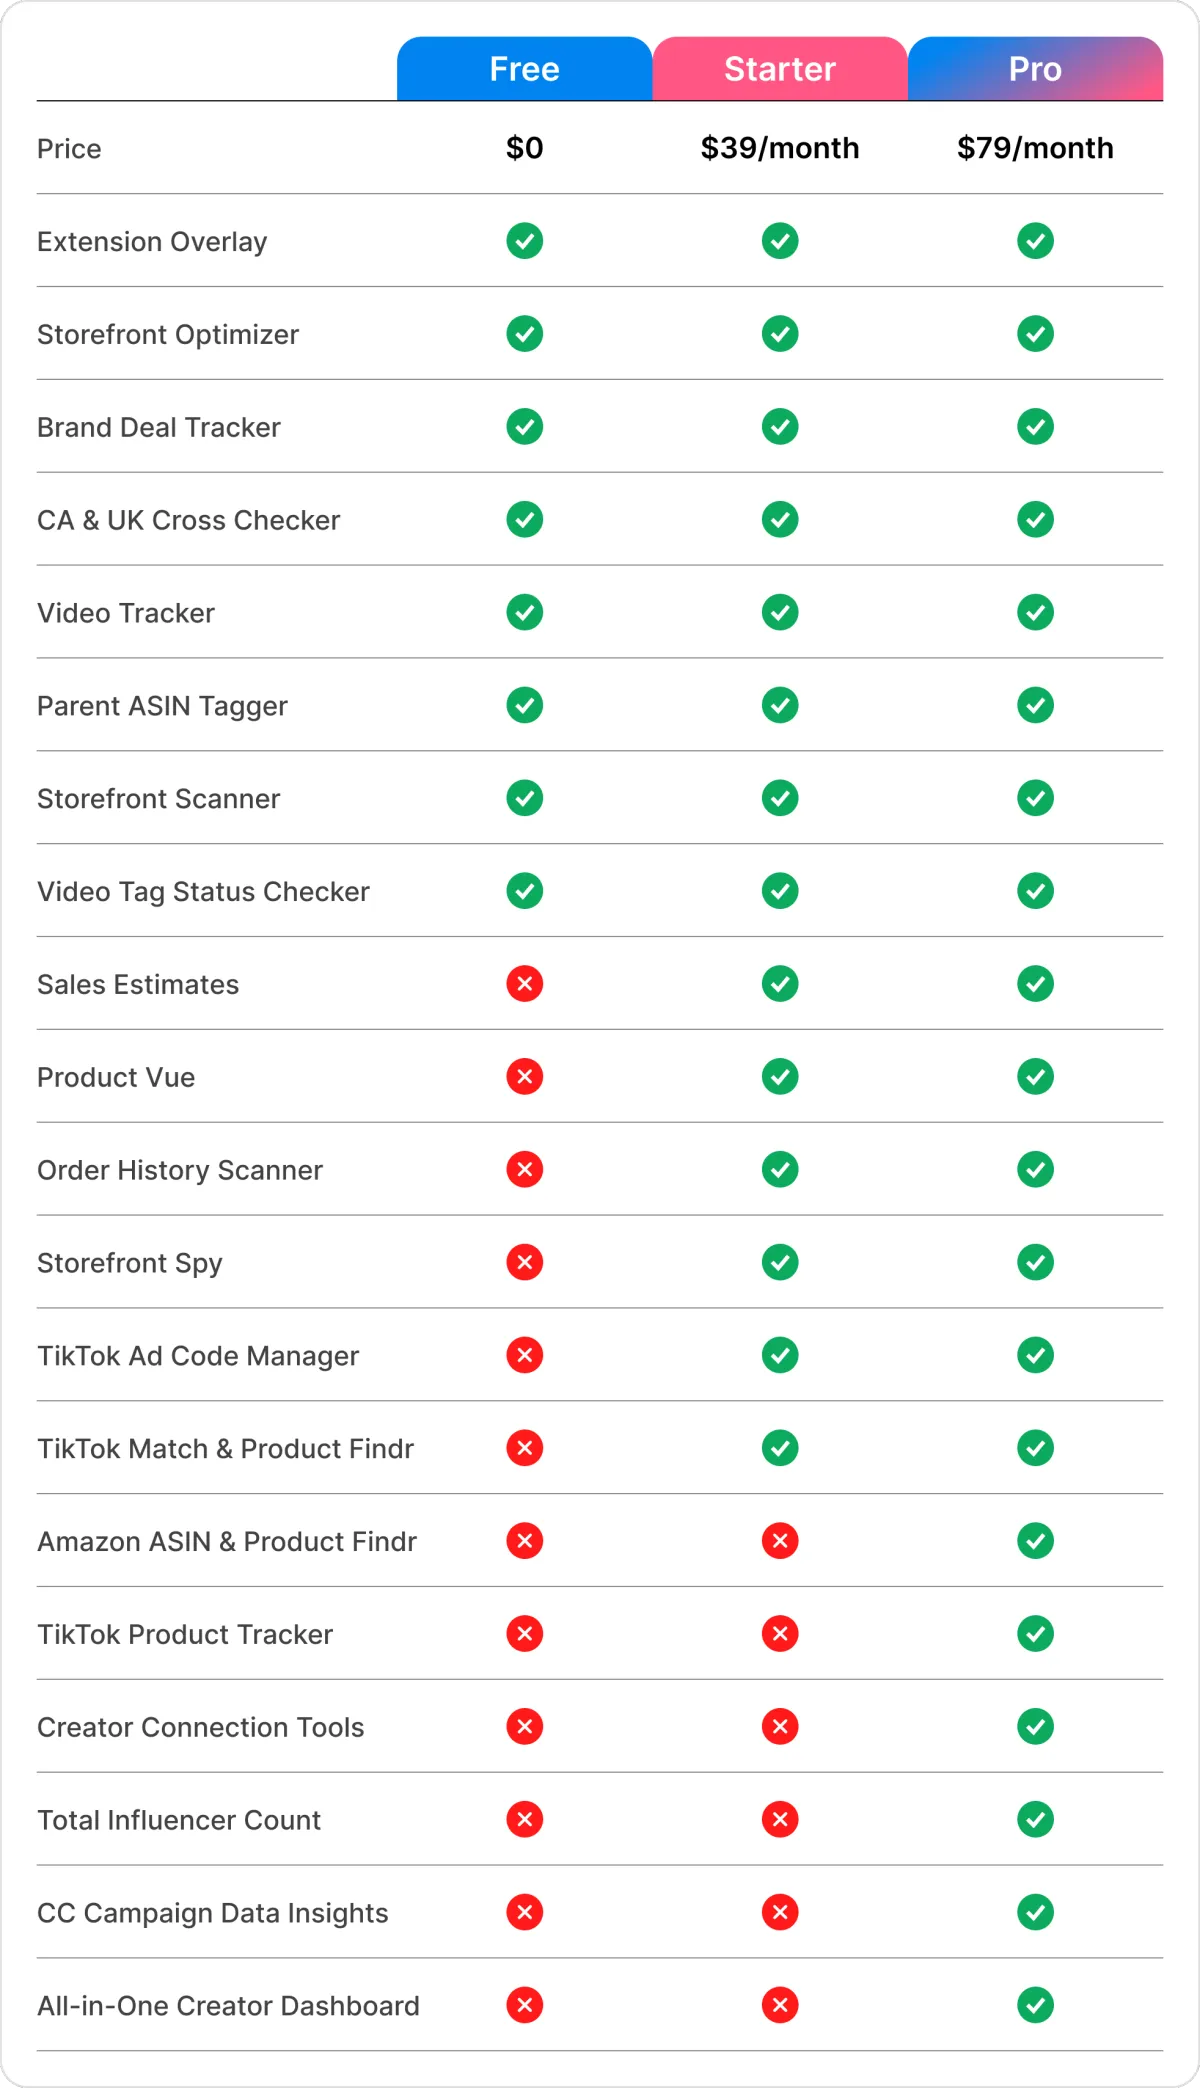Select the Free plan tab
The image size is (1200, 2088).
click(524, 69)
